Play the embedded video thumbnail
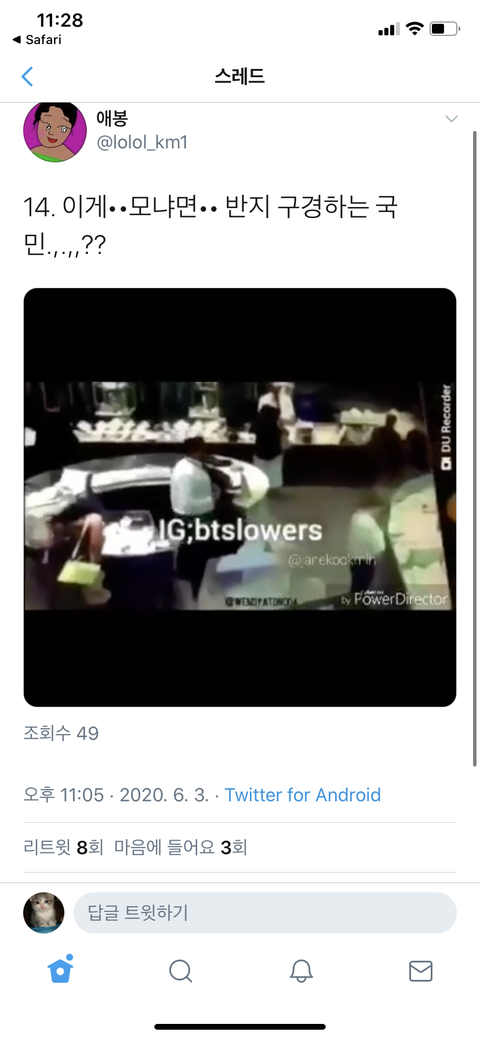This screenshot has width=480, height=1039. coord(240,497)
